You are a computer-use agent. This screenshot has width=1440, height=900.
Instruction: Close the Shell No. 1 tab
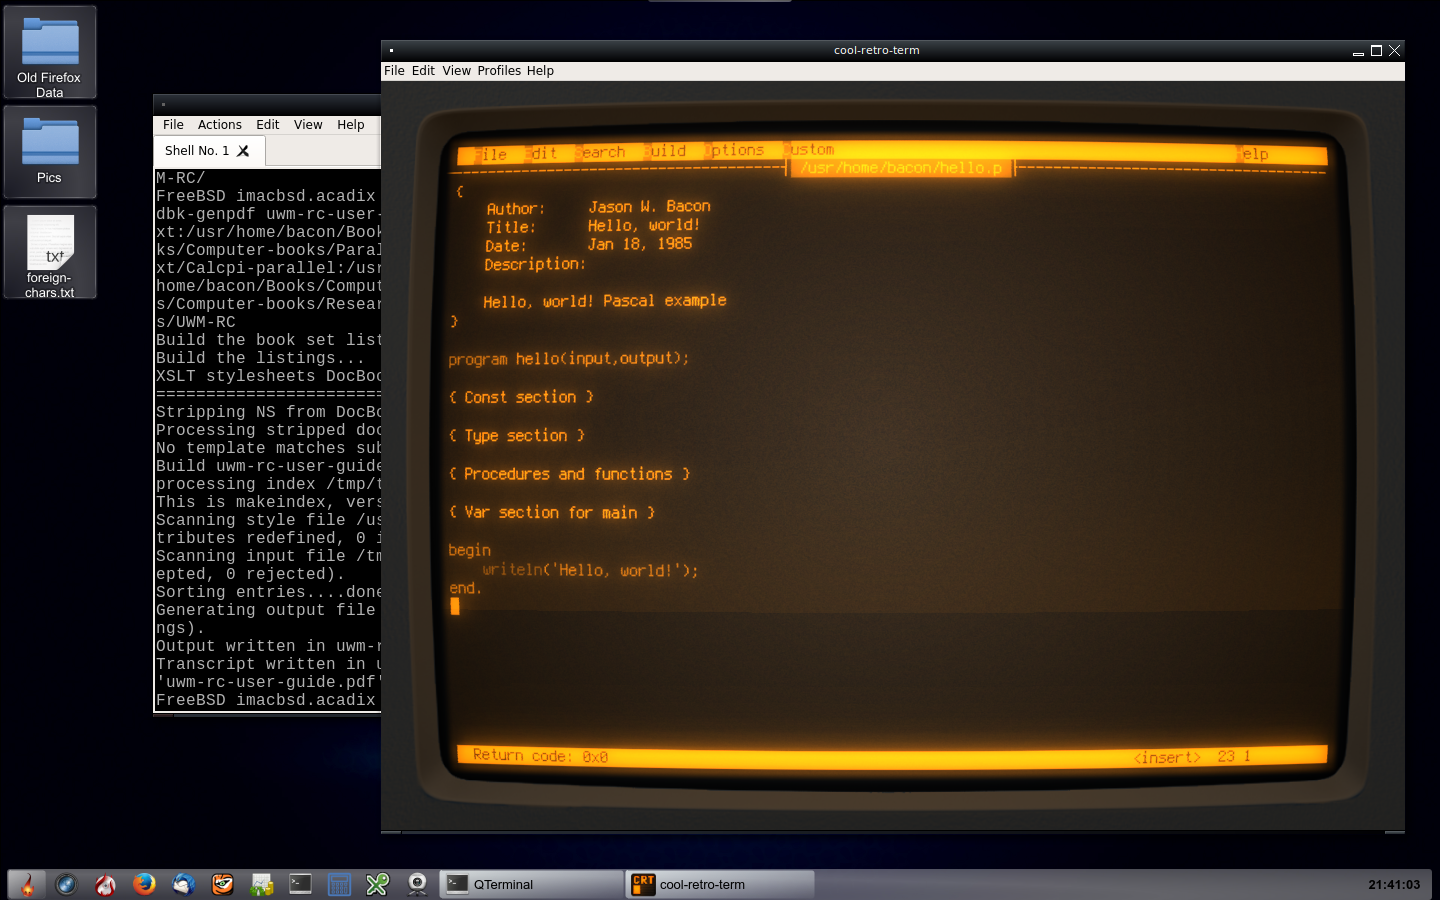point(243,151)
